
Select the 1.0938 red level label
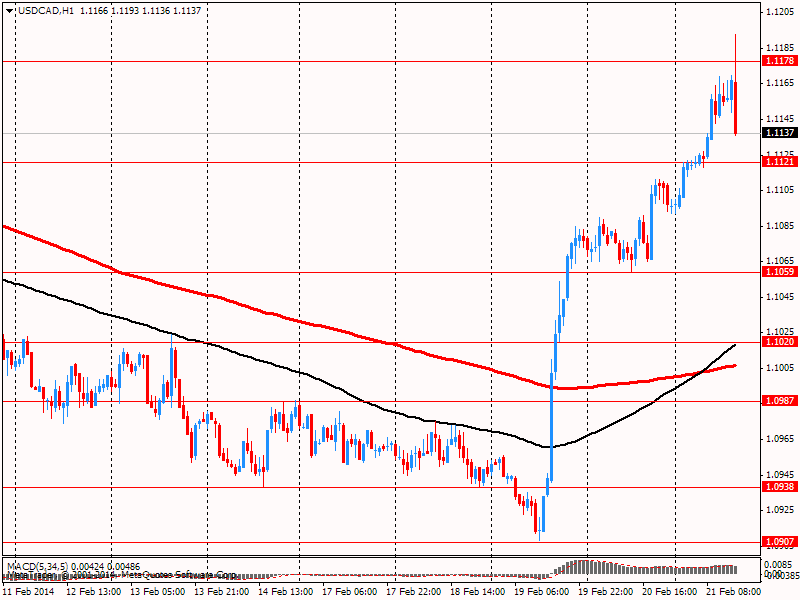pos(779,487)
